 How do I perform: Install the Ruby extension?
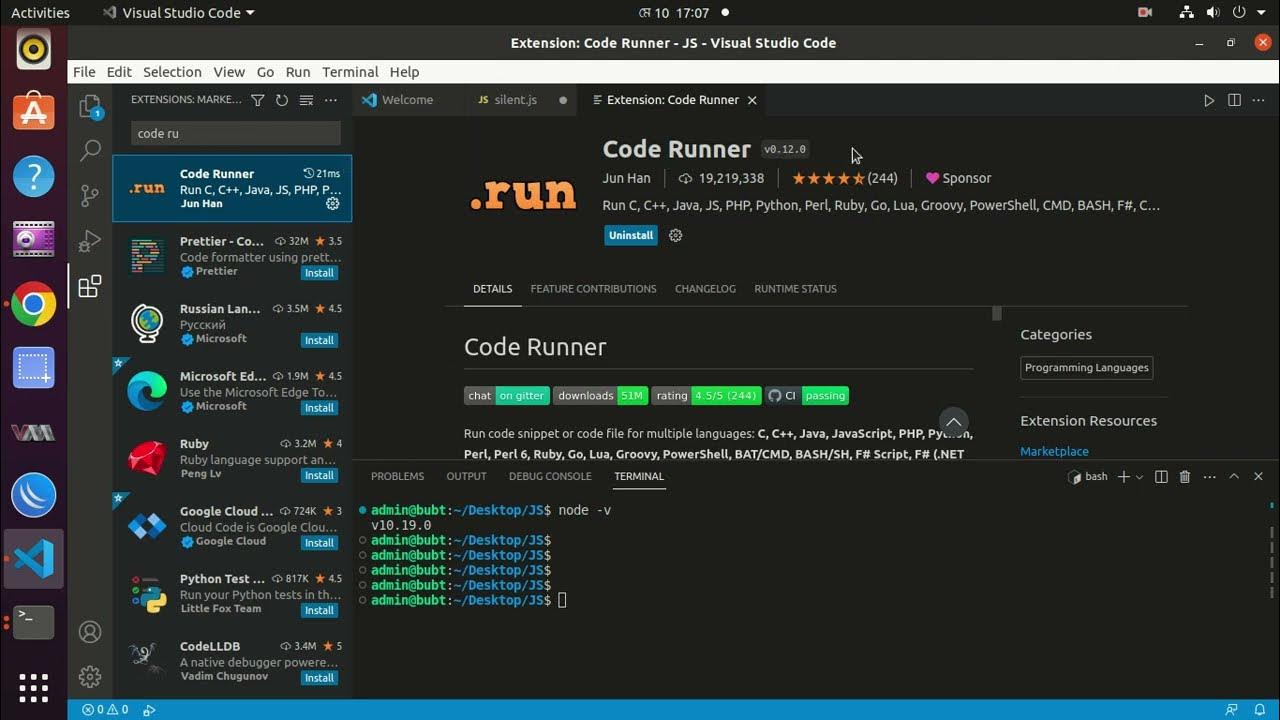pyautogui.click(x=319, y=475)
